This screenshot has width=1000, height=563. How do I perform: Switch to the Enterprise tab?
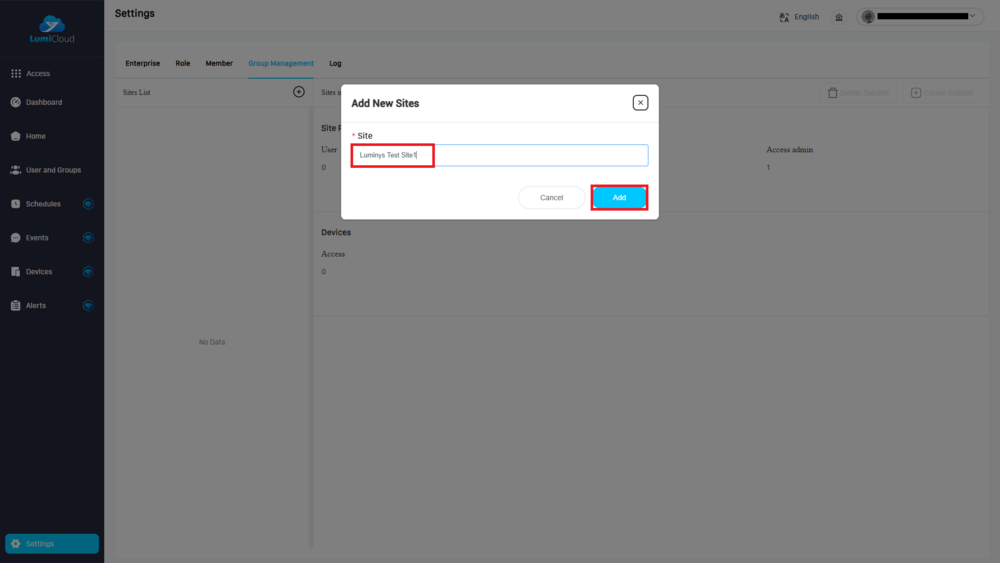[142, 64]
